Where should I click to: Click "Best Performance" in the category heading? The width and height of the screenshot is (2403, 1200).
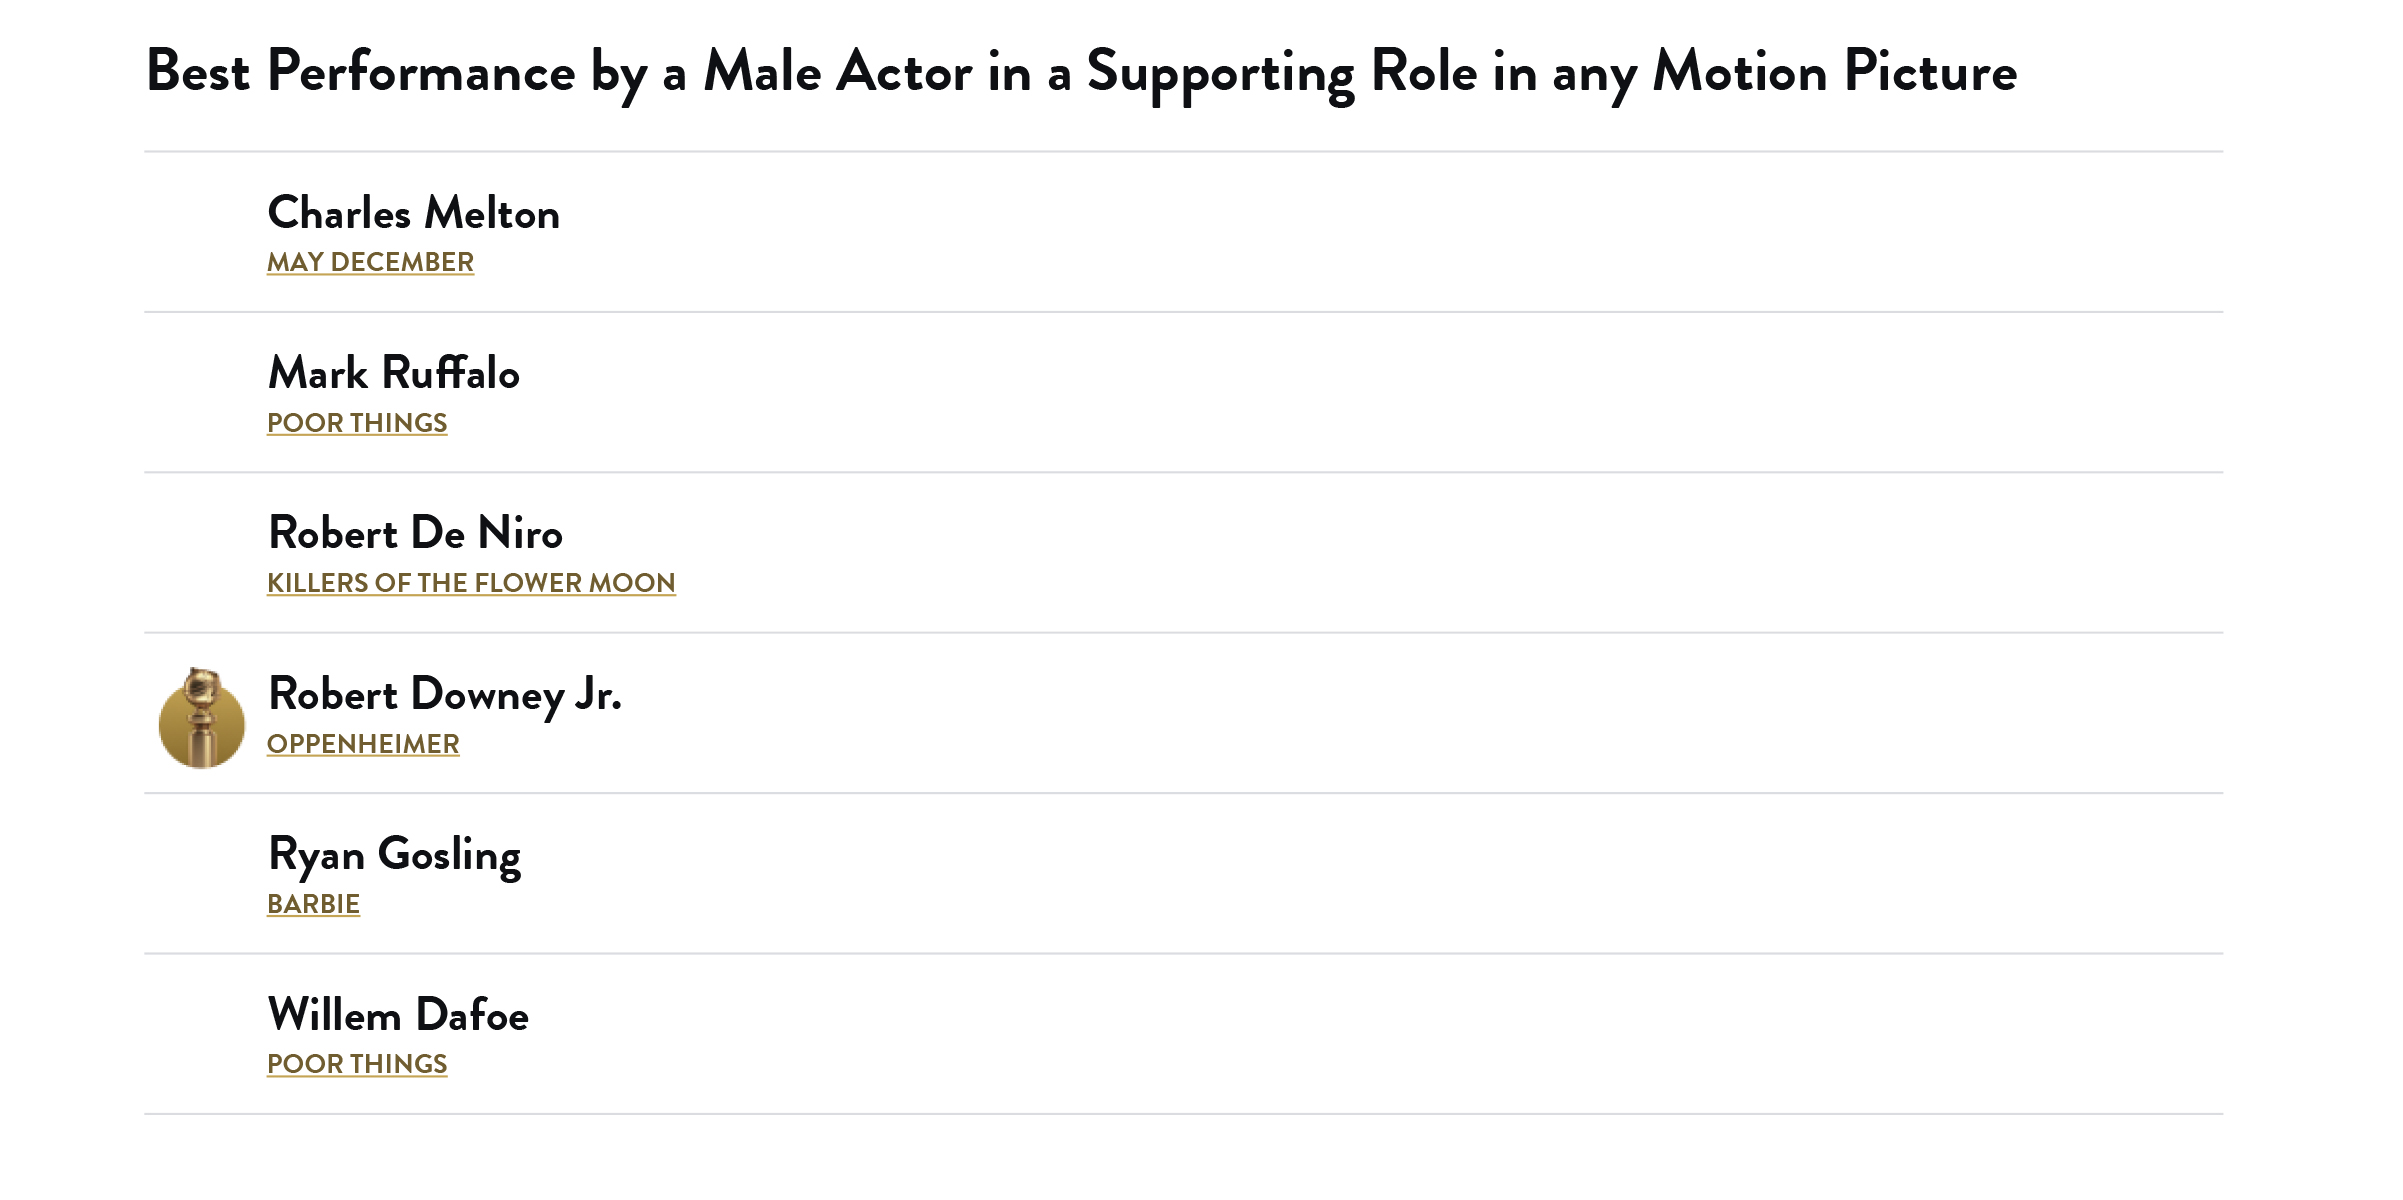[360, 72]
